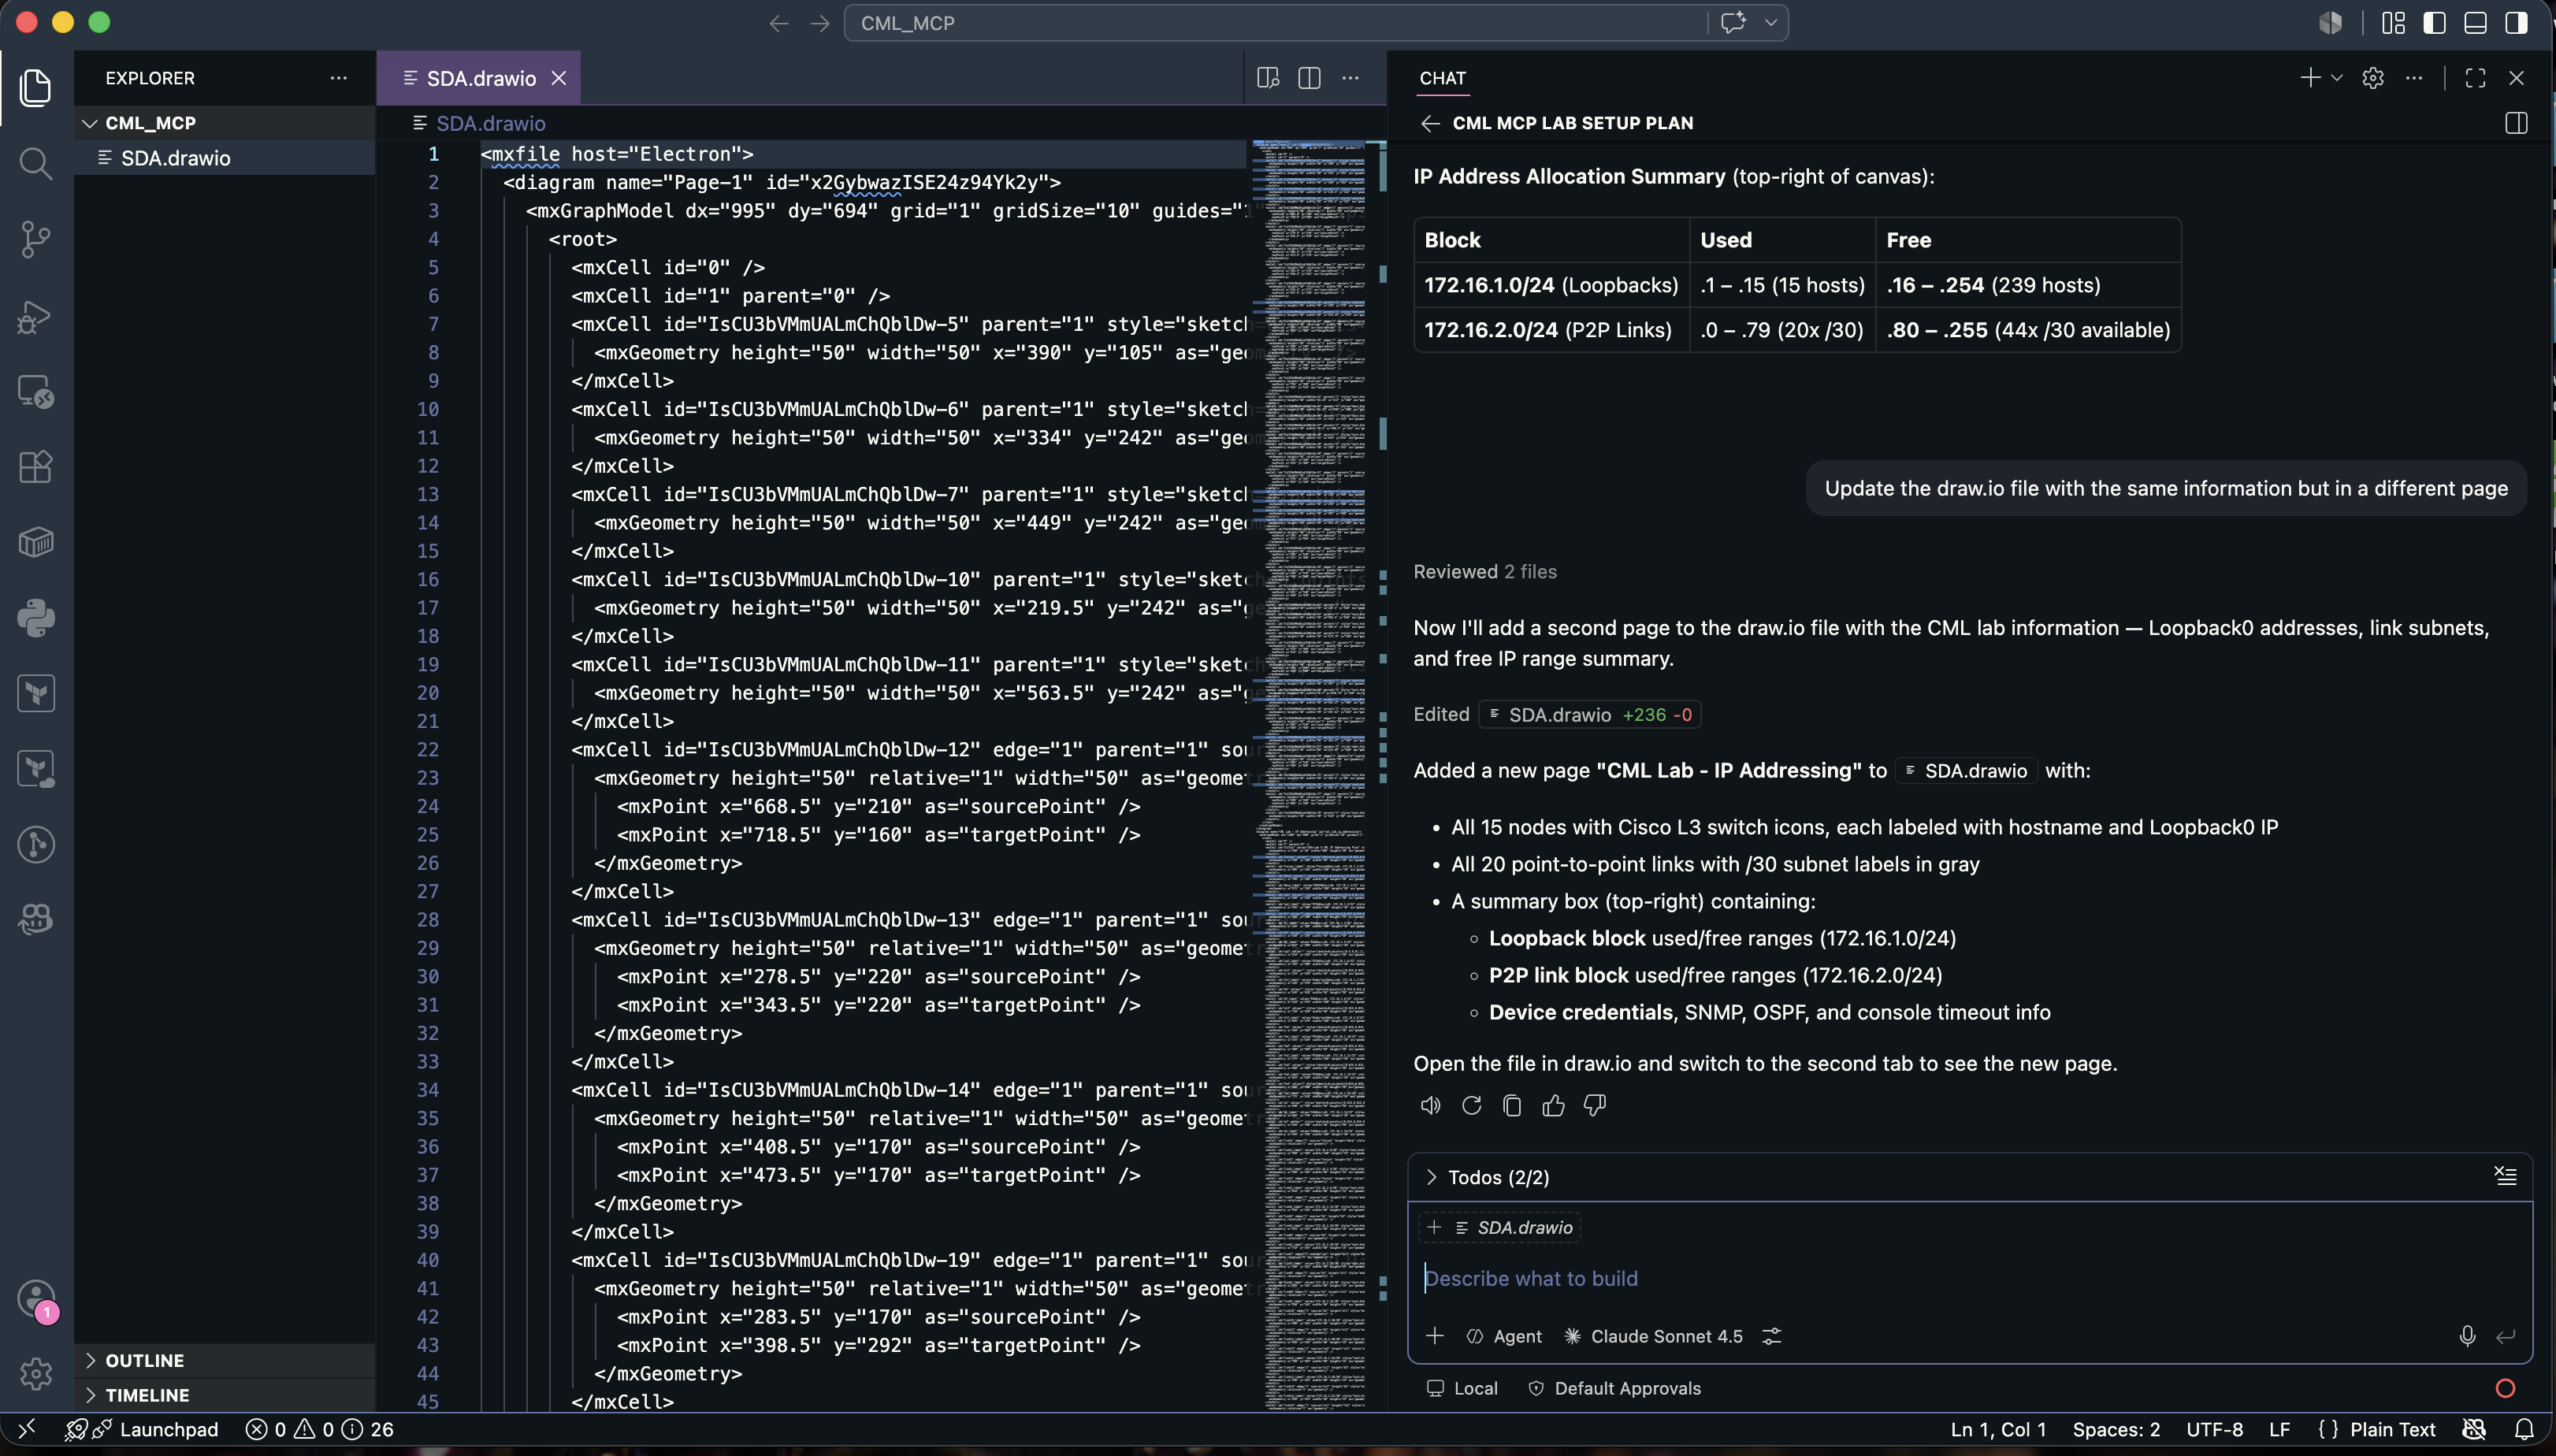This screenshot has width=2556, height=1456.
Task: Change Plain Text language mode
Action: coord(2392,1429)
